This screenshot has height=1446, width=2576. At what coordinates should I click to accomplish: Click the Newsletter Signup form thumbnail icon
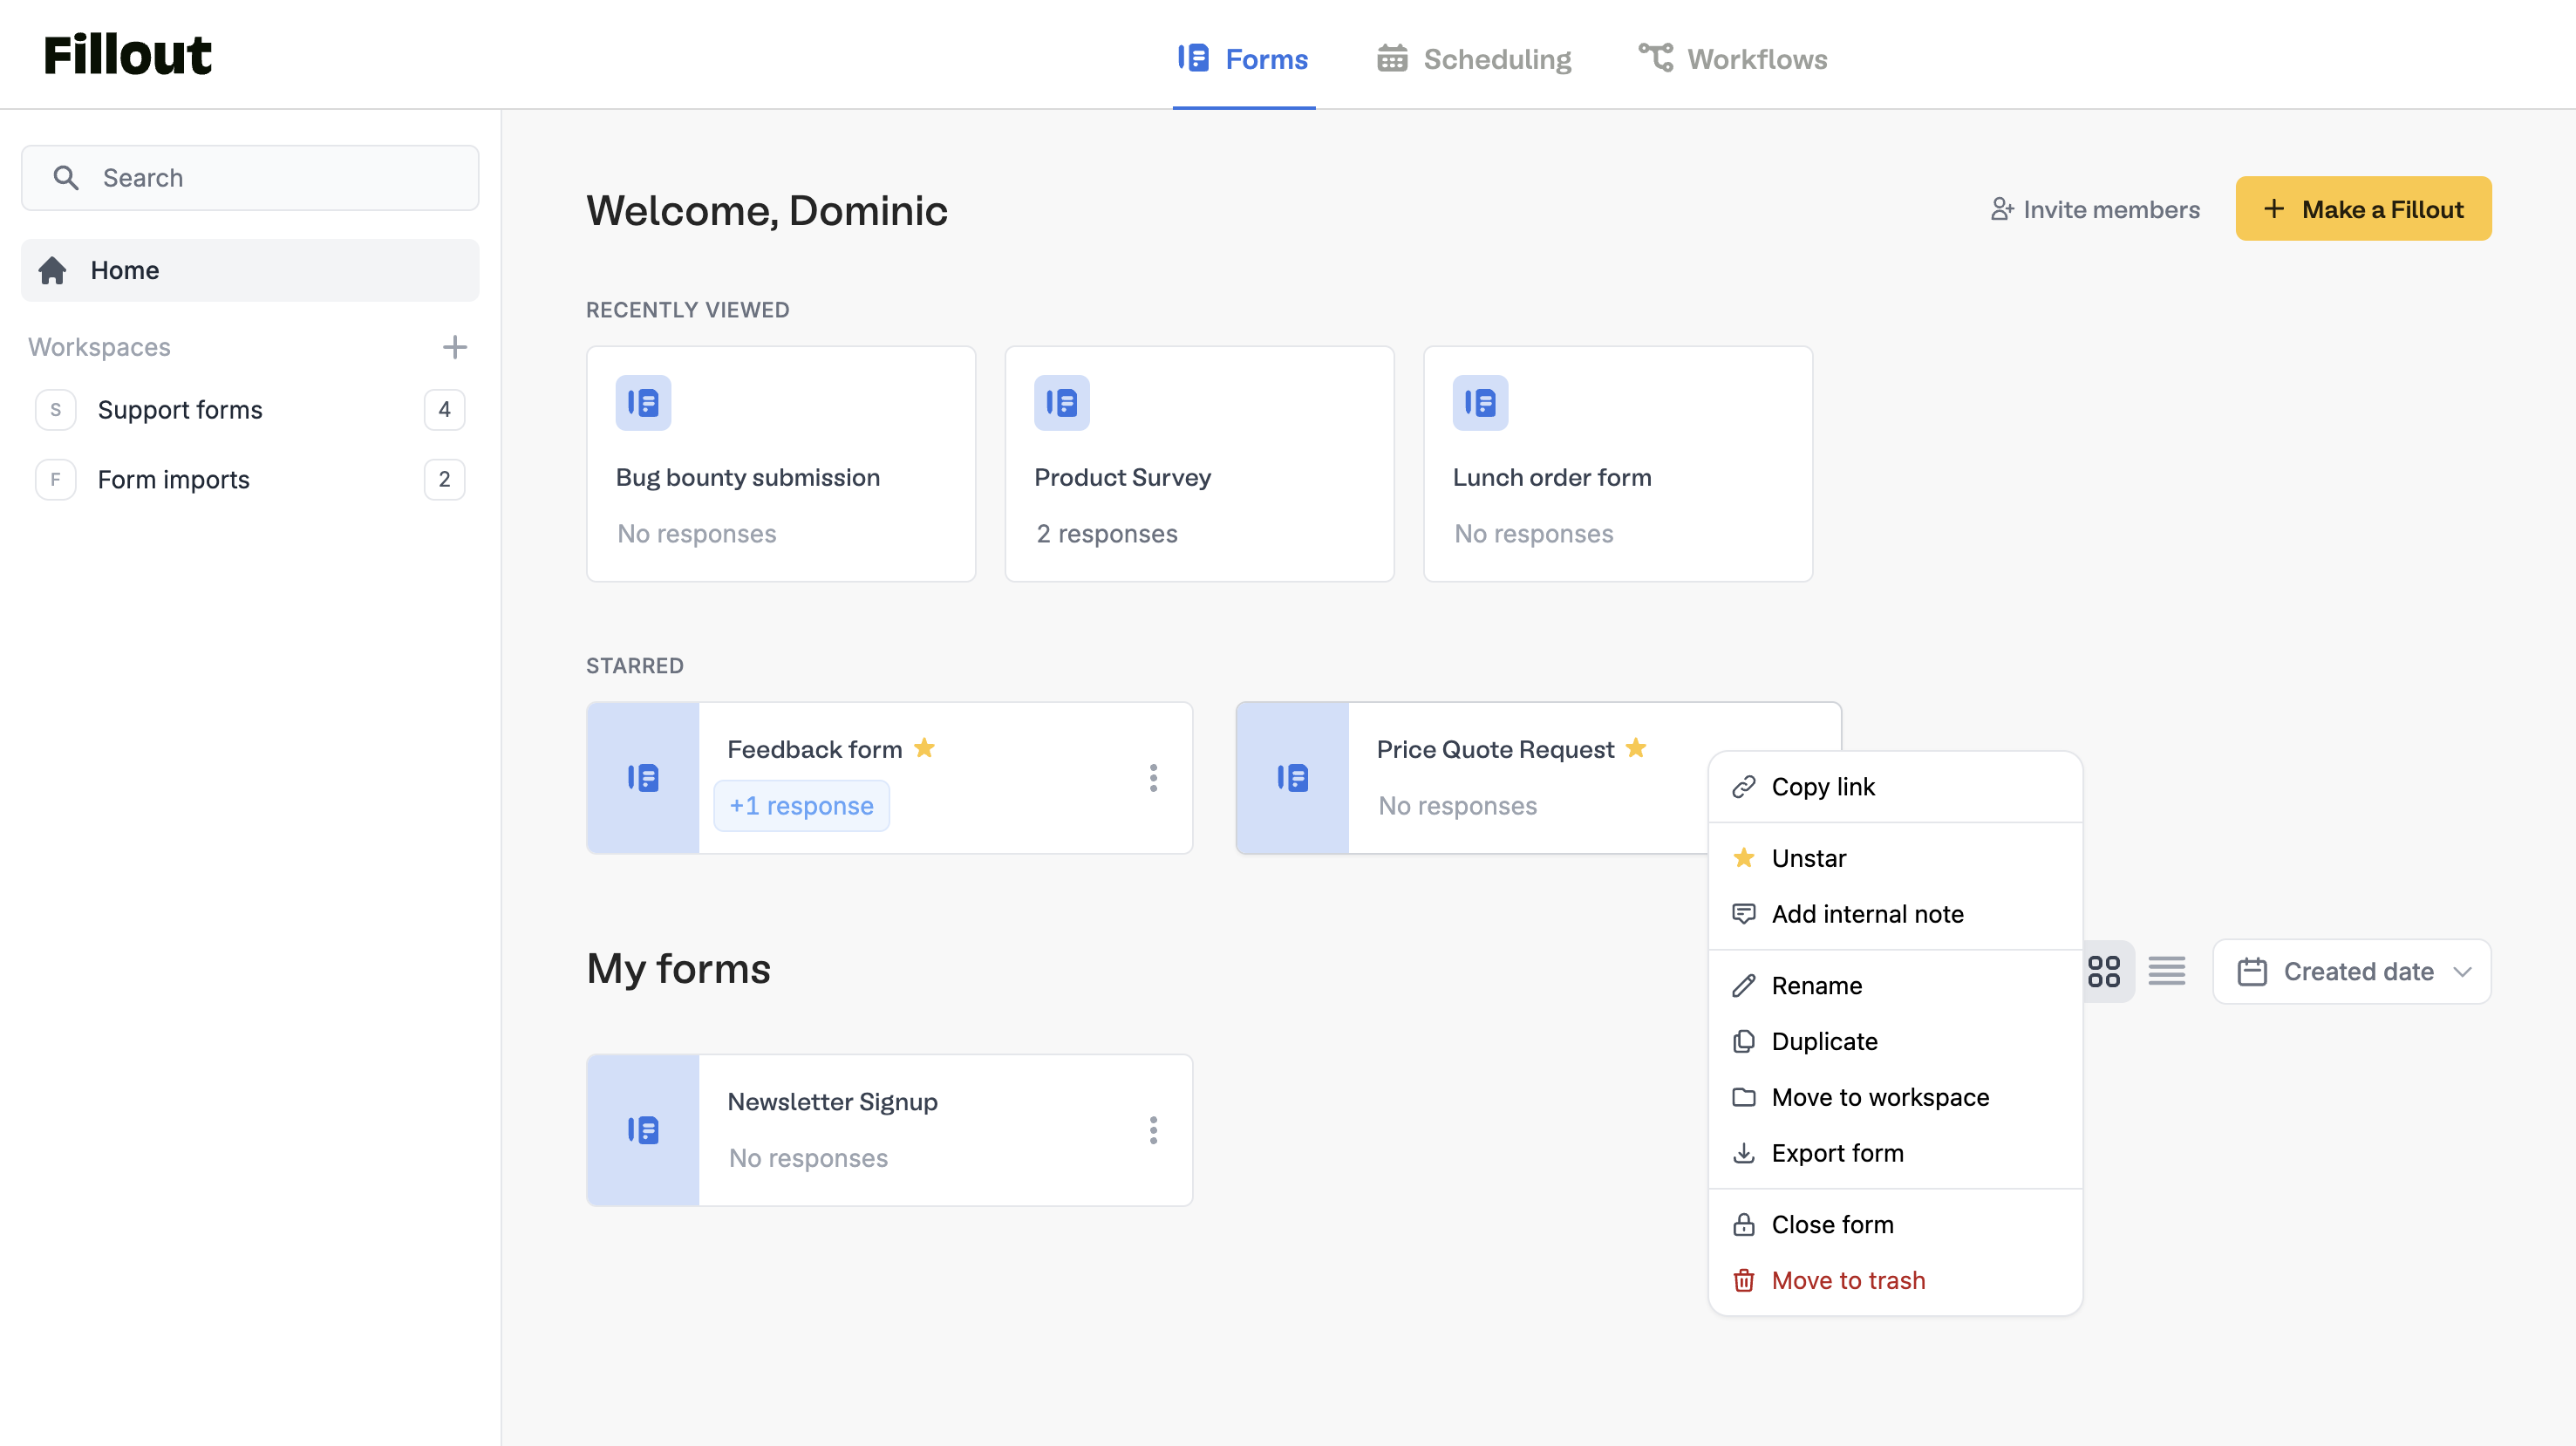pos(643,1130)
